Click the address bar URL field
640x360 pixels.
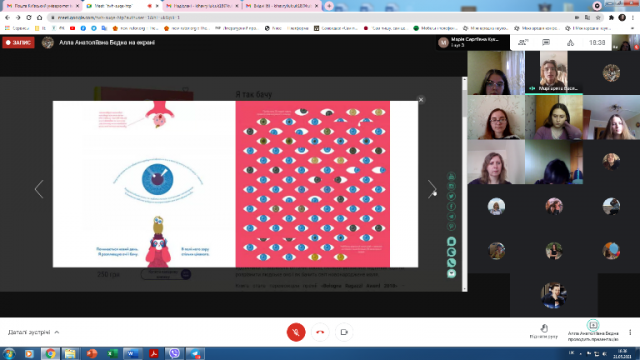click(310, 18)
